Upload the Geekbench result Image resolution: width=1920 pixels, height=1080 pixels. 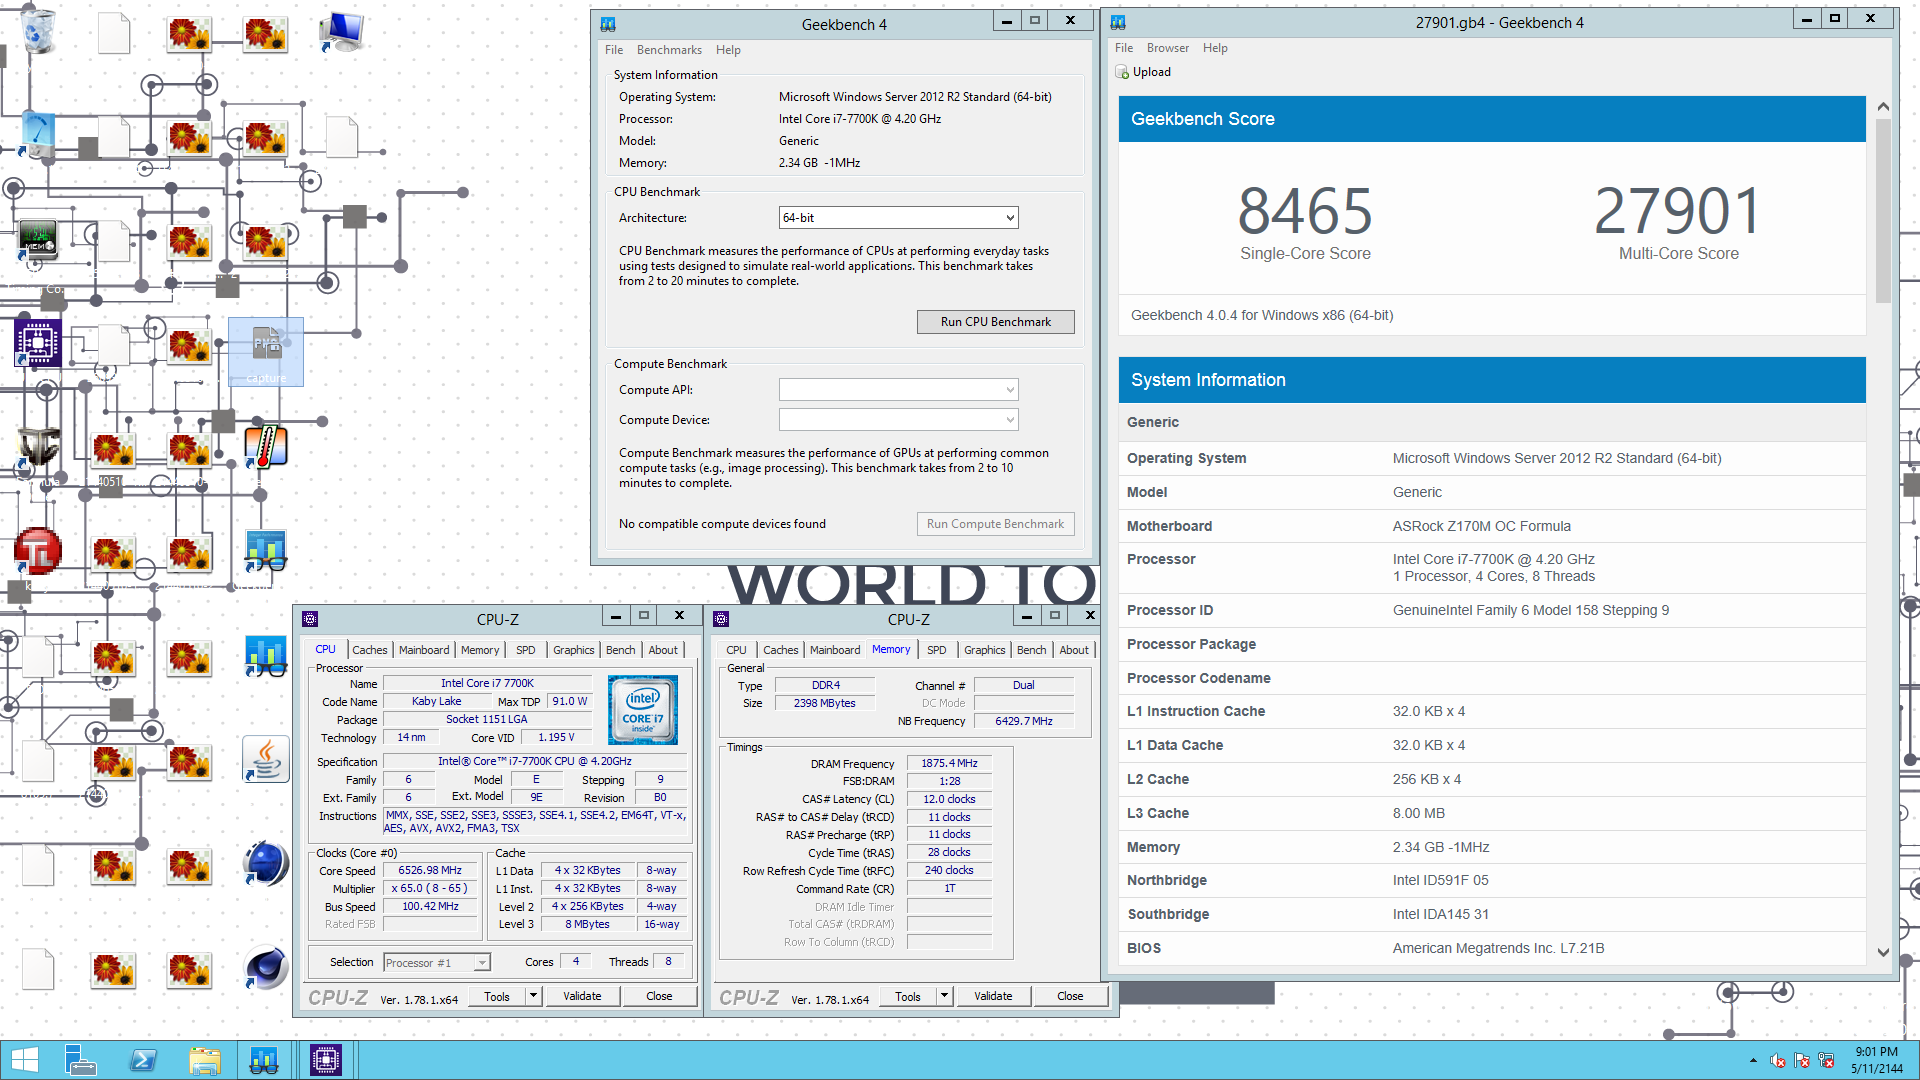[x=1143, y=72]
